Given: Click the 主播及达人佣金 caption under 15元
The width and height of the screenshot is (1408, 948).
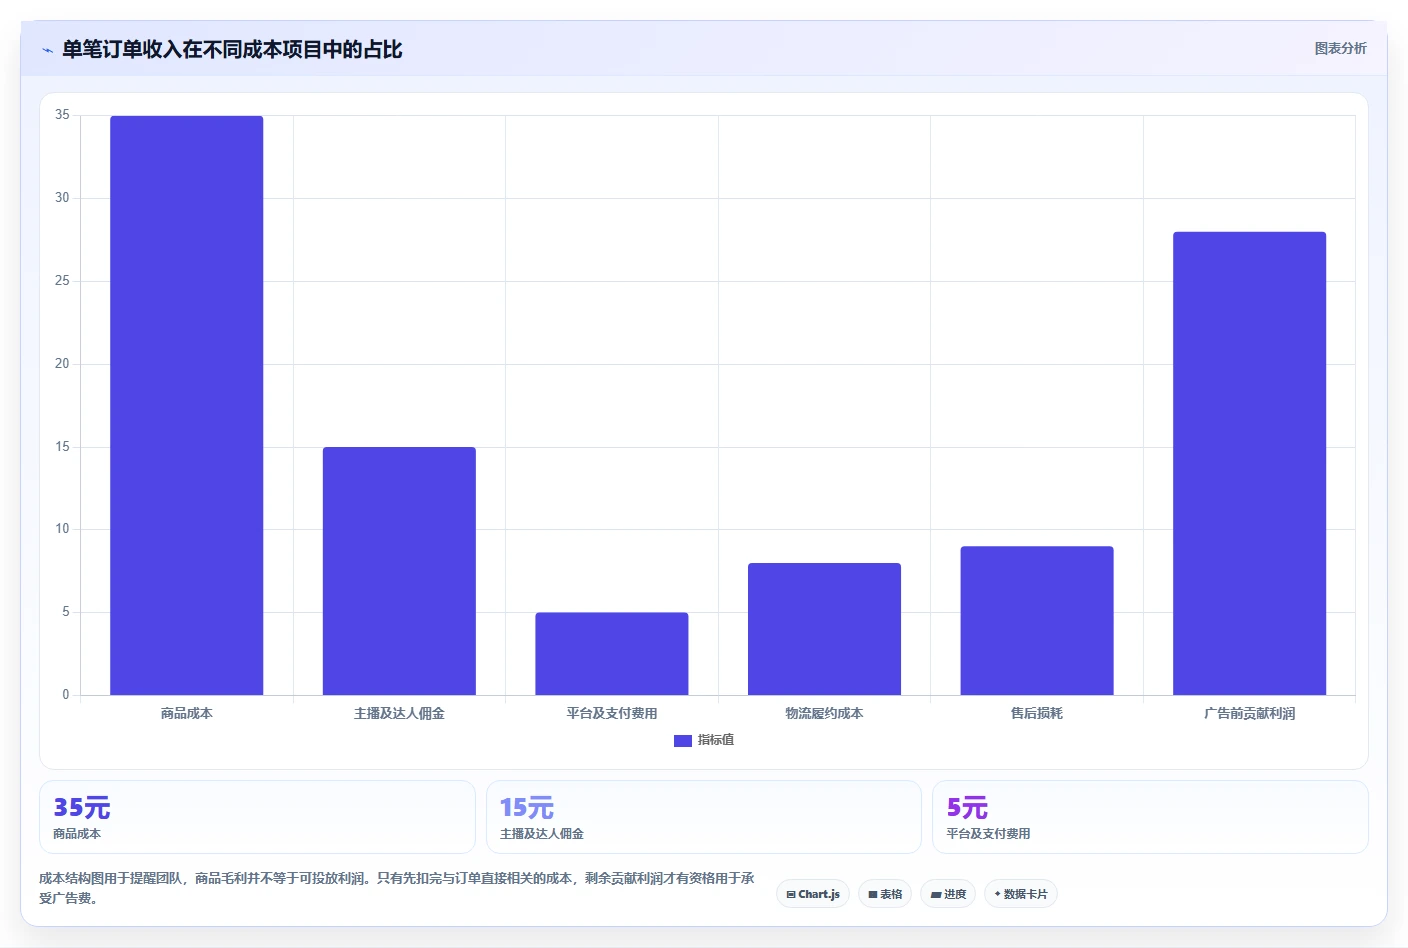Looking at the screenshot, I should click(542, 833).
